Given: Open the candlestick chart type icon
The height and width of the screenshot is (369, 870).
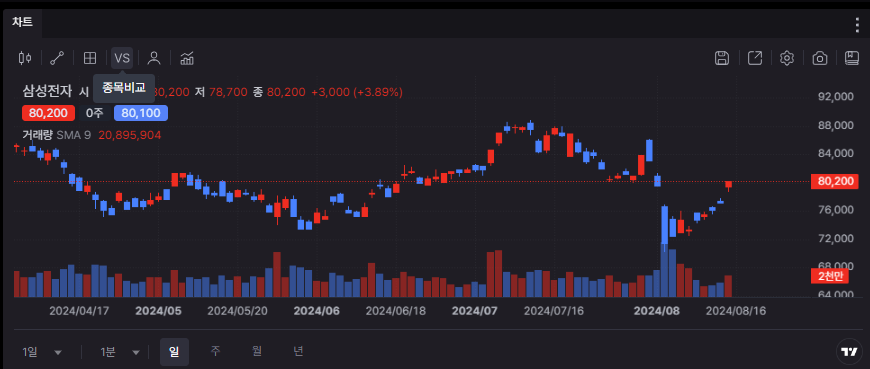Looking at the screenshot, I should point(25,58).
